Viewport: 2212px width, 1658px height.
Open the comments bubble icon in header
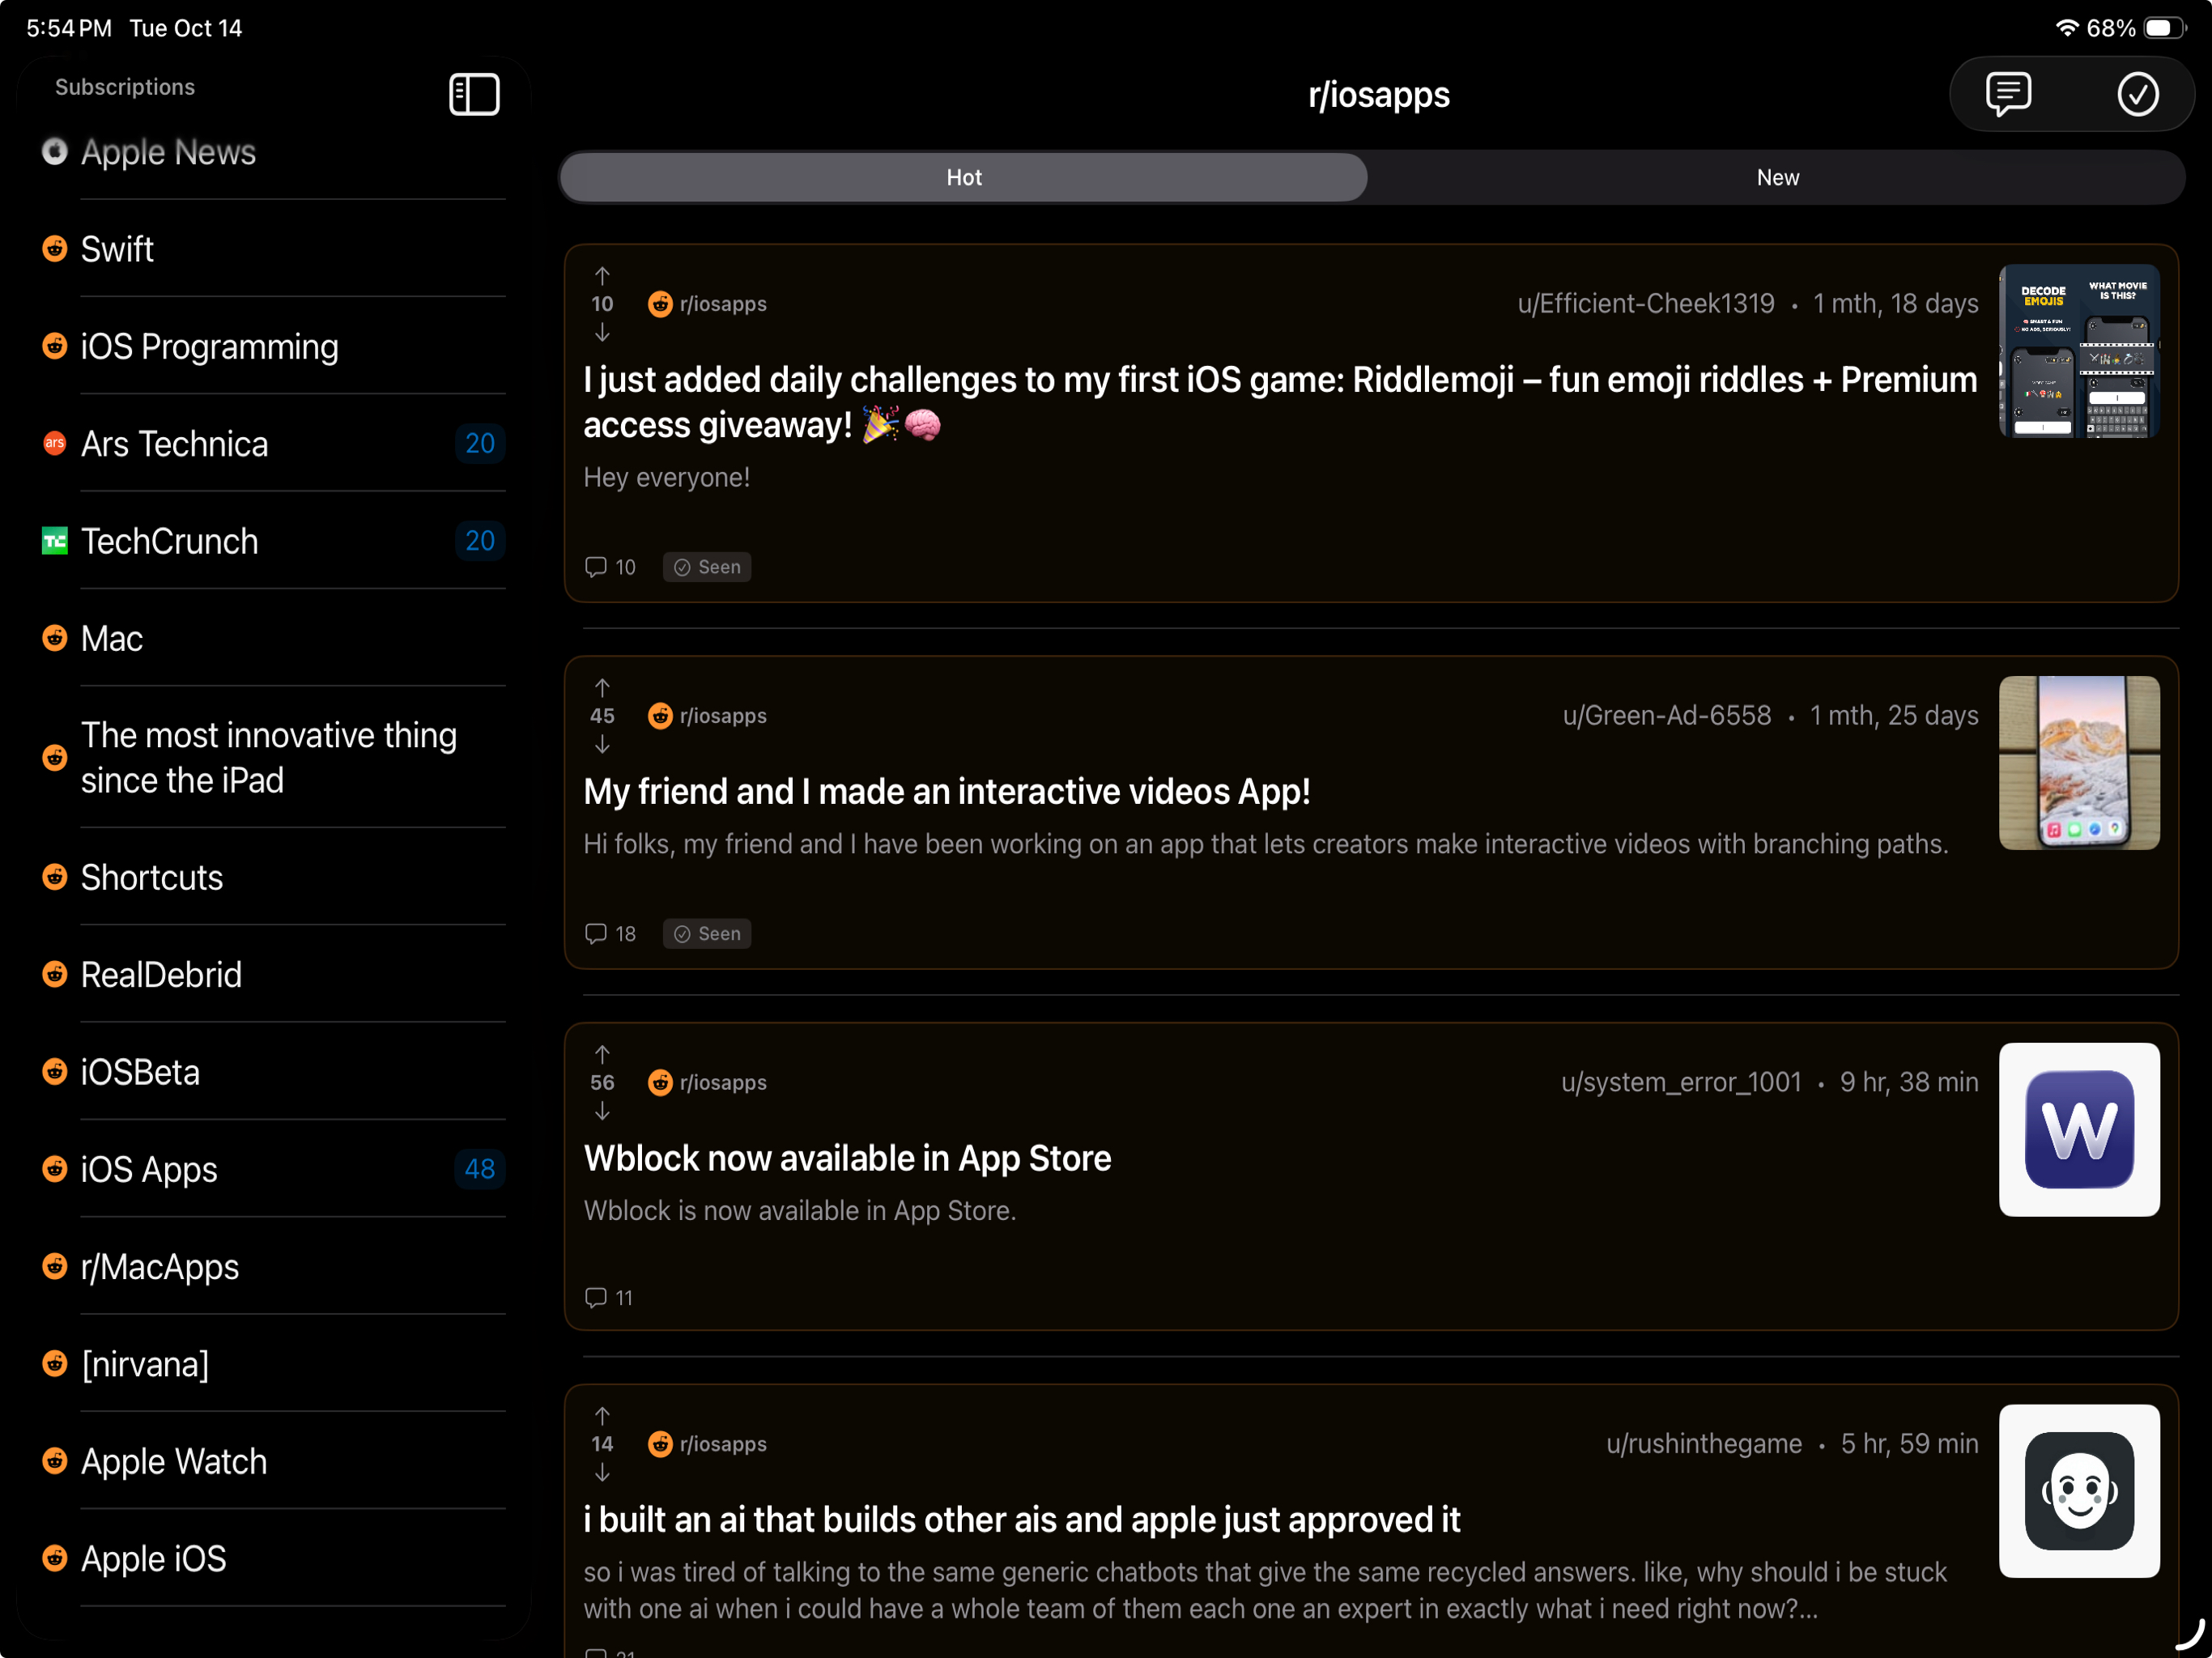pyautogui.click(x=2008, y=94)
